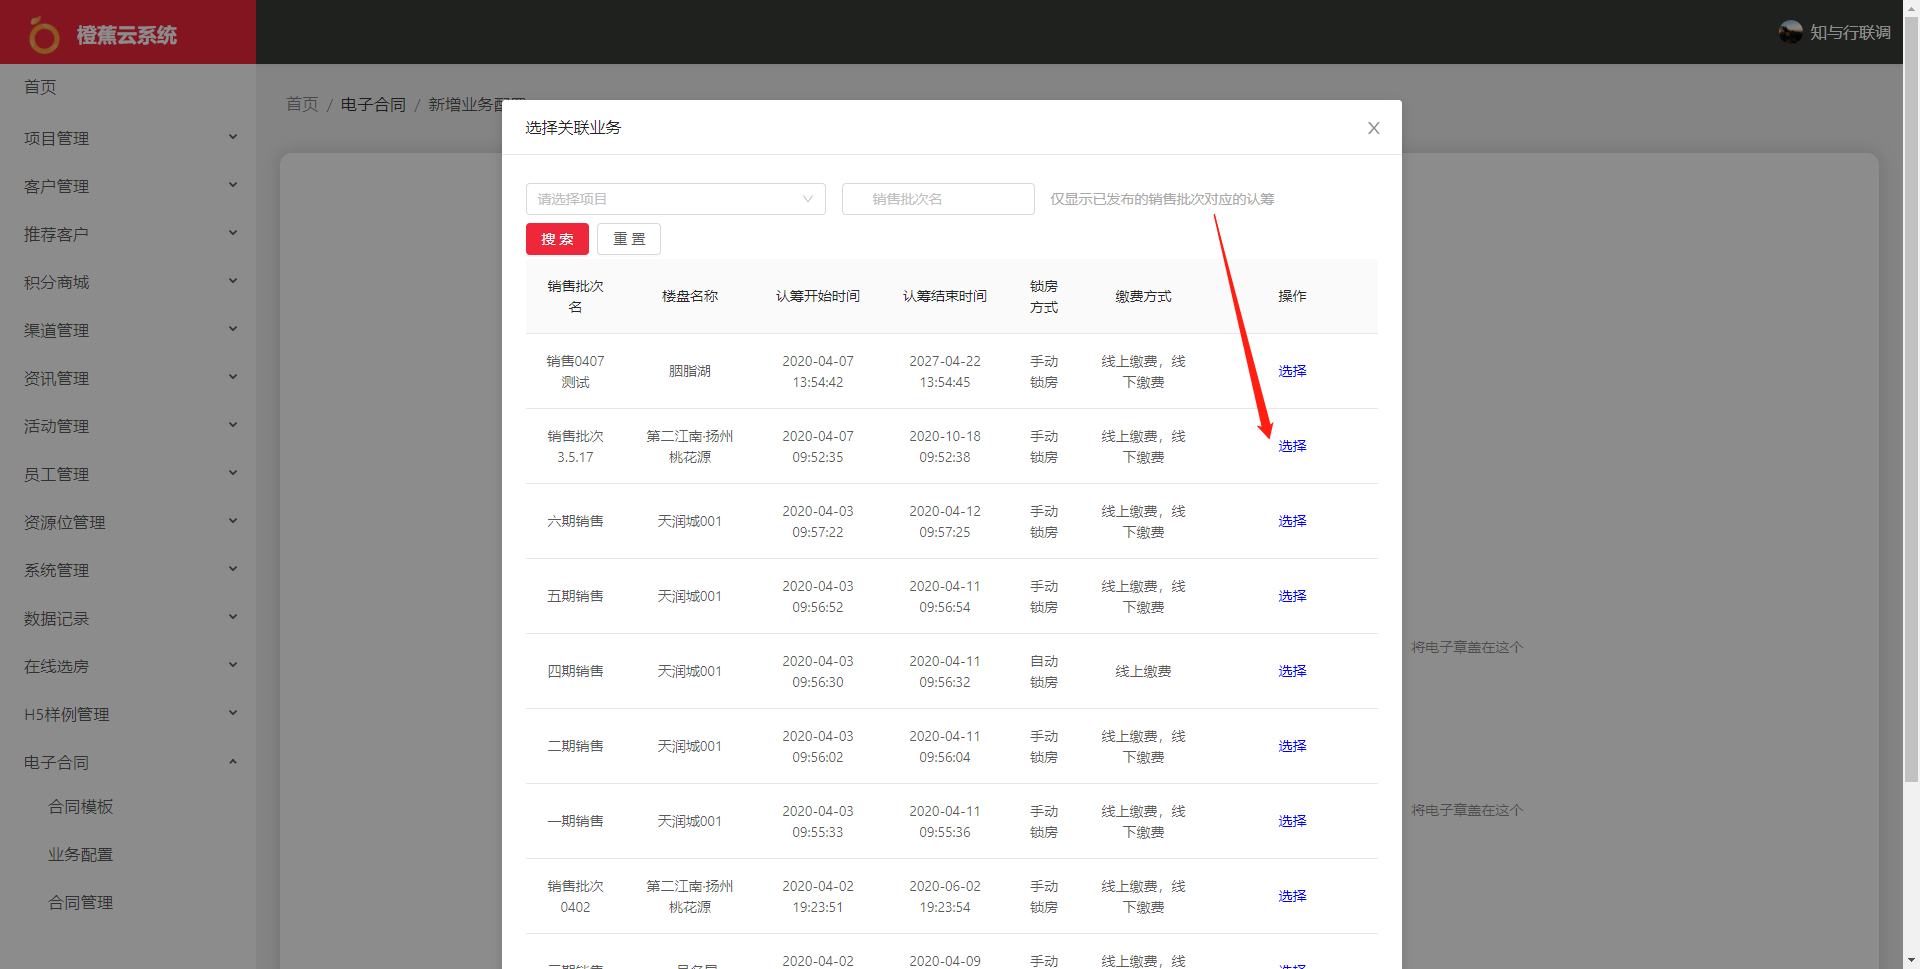
Task: Open the 请选择项目 dropdown
Action: click(x=676, y=199)
